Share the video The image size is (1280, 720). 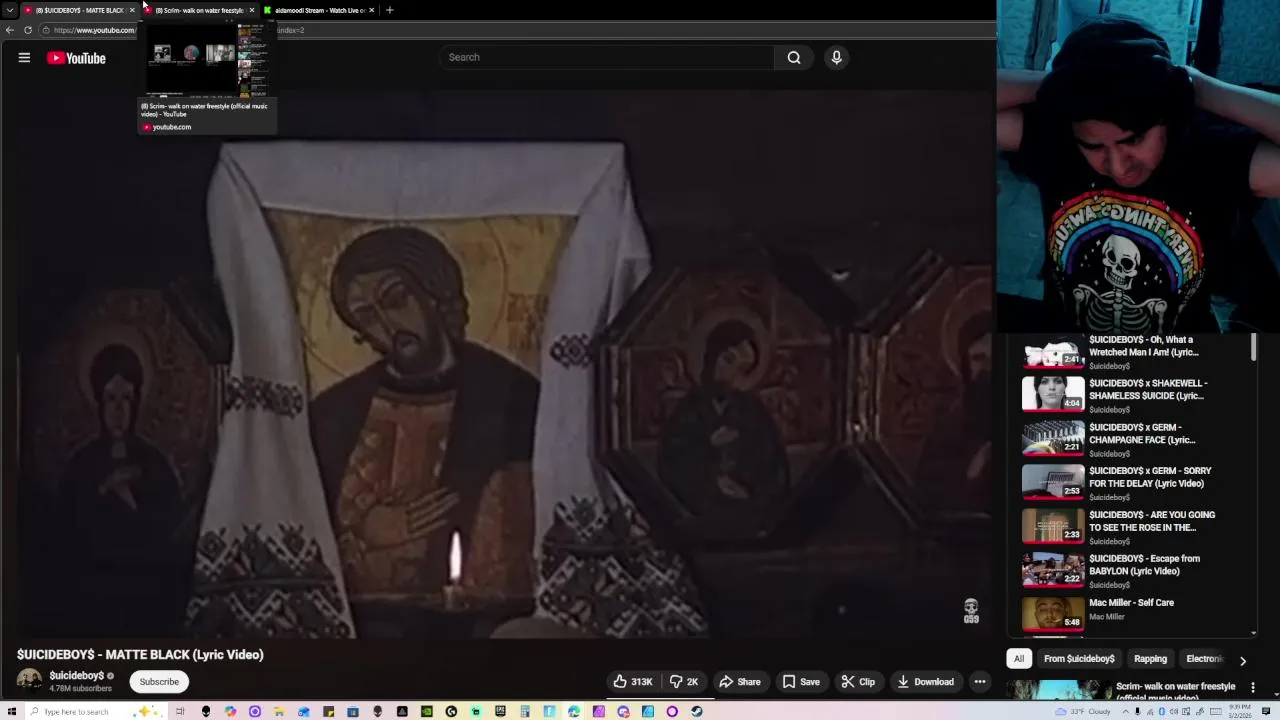[740, 682]
